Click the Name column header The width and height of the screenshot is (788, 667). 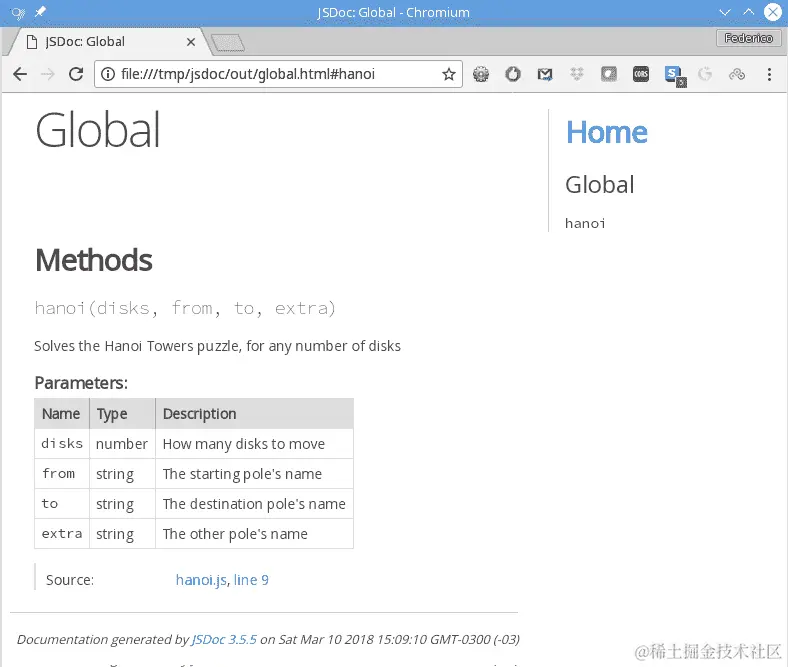click(x=62, y=414)
